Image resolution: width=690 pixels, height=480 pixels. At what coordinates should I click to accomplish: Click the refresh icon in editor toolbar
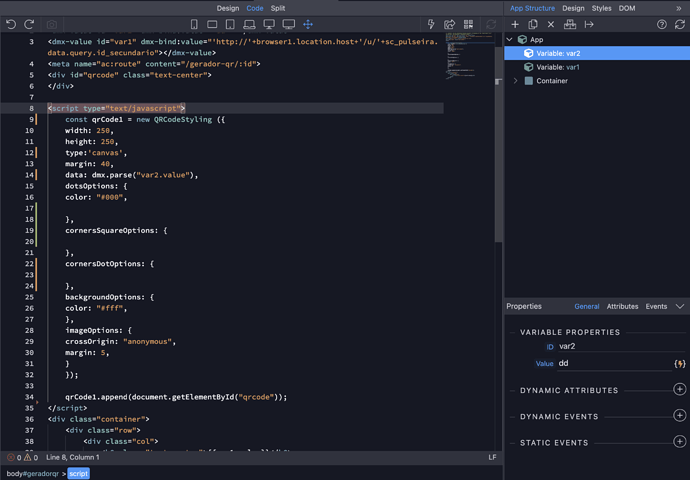[x=491, y=24]
